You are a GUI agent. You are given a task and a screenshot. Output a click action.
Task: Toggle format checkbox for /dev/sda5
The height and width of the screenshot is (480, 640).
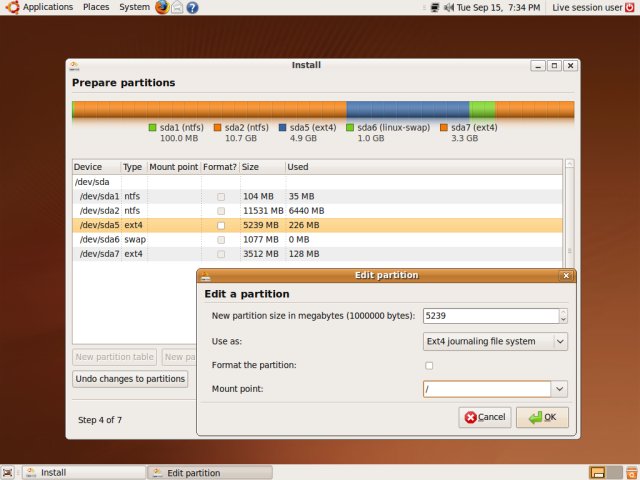point(221,225)
